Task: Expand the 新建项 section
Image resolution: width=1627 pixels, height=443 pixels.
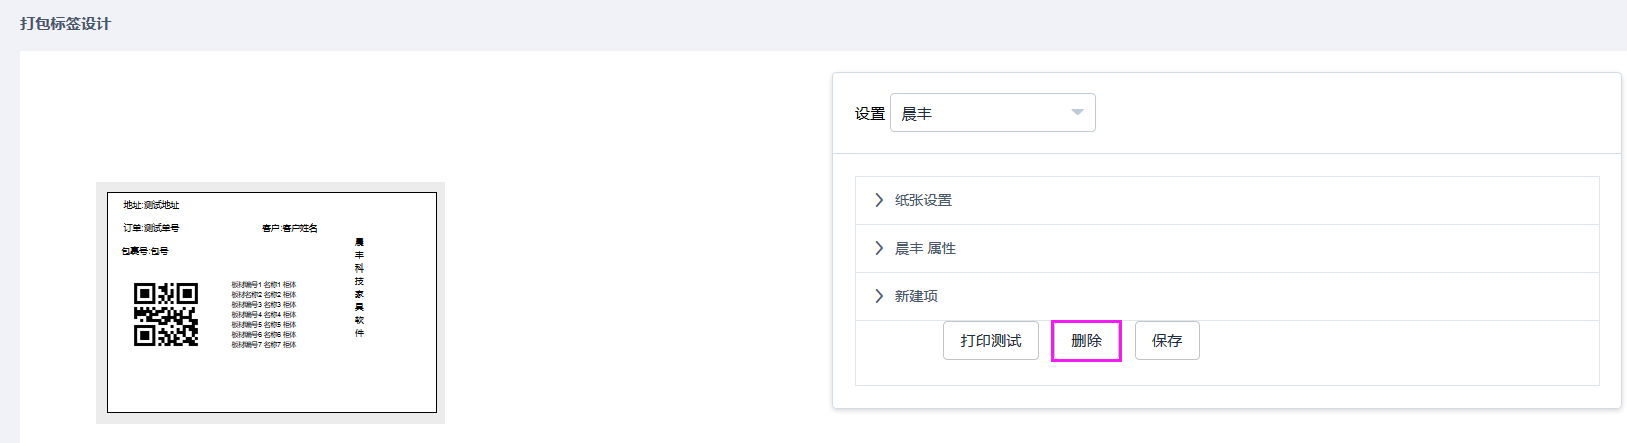Action: coord(916,296)
